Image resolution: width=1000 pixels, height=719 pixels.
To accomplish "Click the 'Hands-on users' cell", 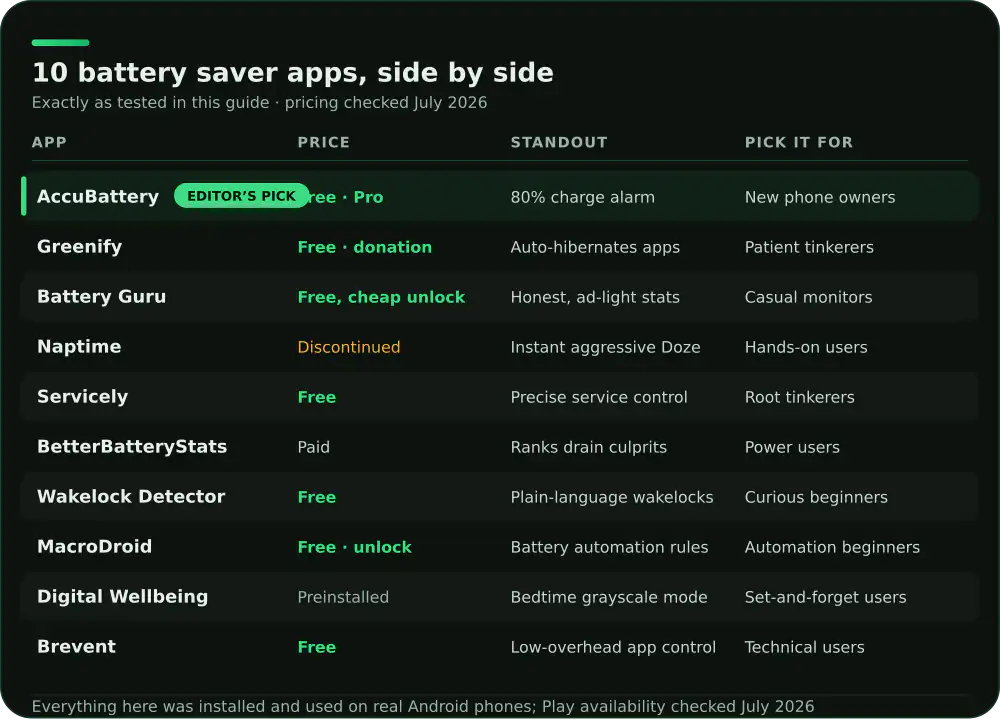I will (x=805, y=347).
